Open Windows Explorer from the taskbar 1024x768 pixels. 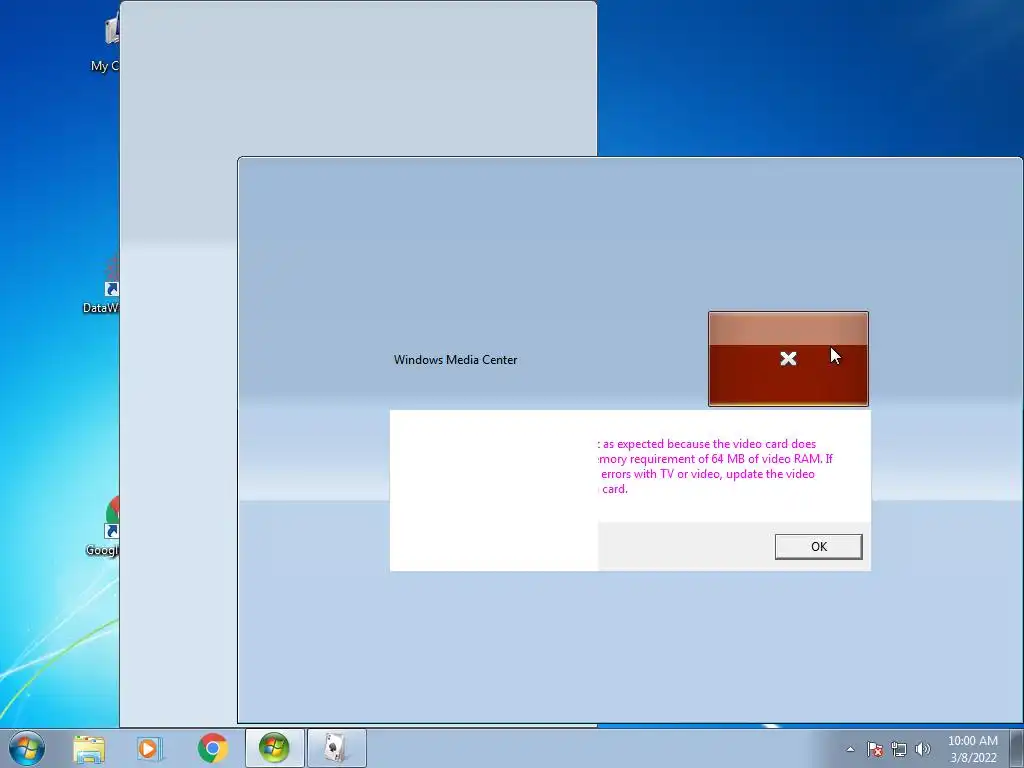click(89, 748)
